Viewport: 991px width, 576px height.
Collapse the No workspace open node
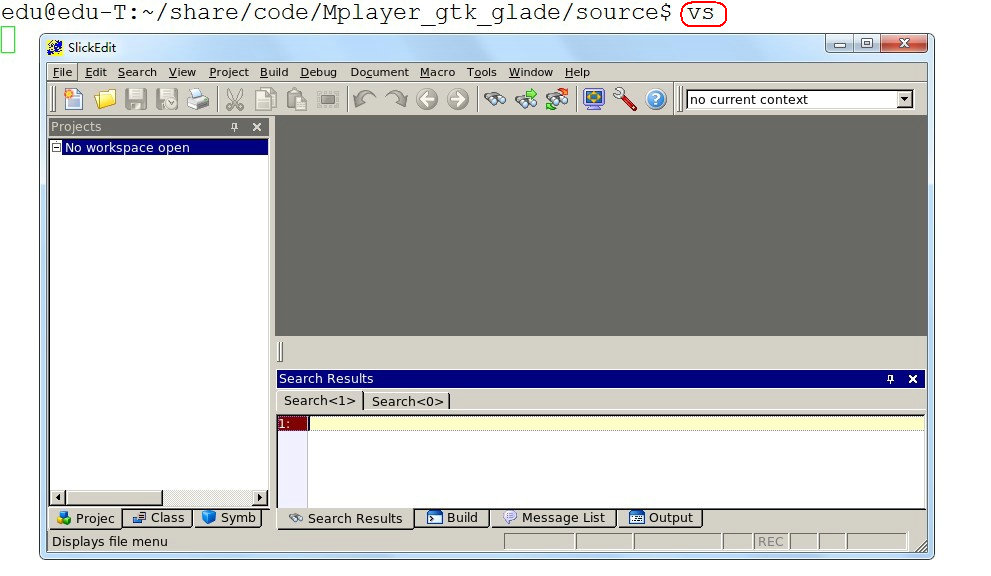coord(56,147)
